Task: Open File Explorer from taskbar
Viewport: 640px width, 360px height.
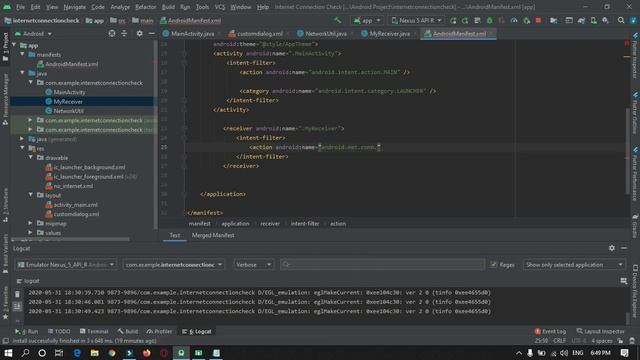Action: tap(94, 353)
